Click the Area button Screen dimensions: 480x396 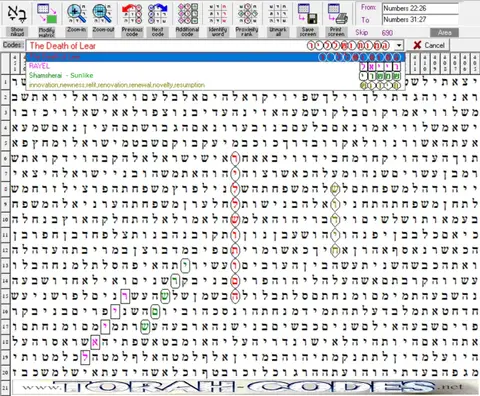click(x=444, y=33)
